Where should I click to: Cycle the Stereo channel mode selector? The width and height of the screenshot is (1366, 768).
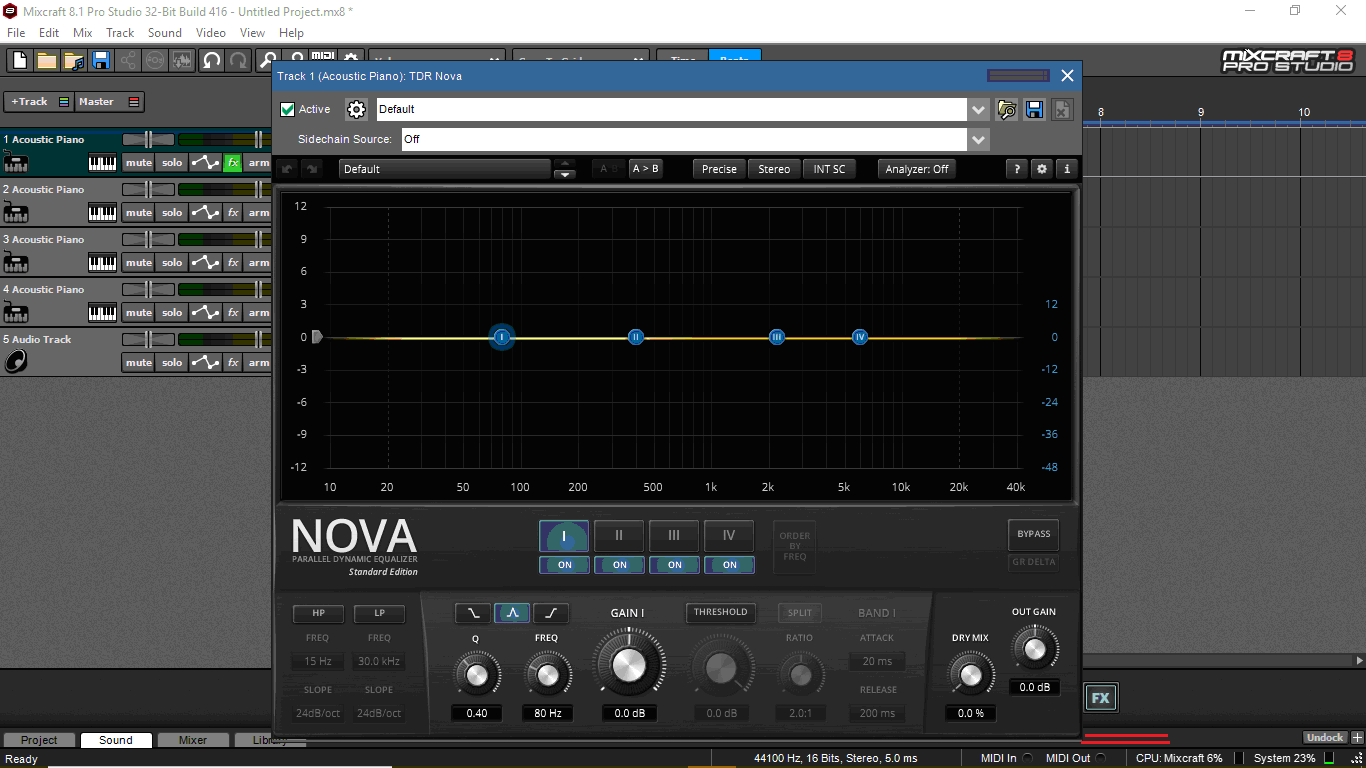coord(774,169)
